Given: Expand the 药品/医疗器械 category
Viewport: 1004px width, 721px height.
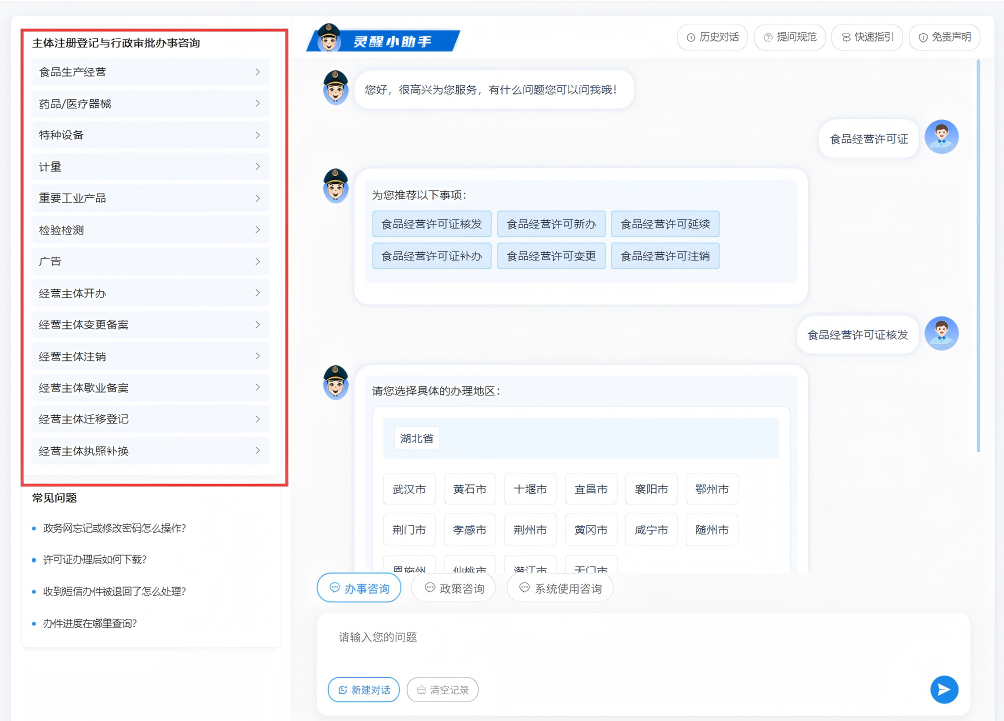Looking at the screenshot, I should point(148,103).
